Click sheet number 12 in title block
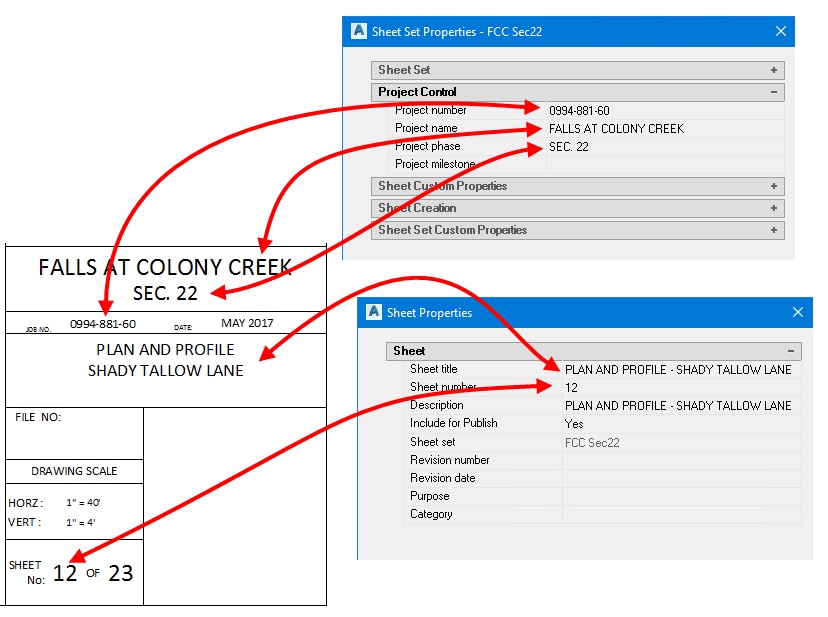The image size is (828, 617). tap(65, 573)
